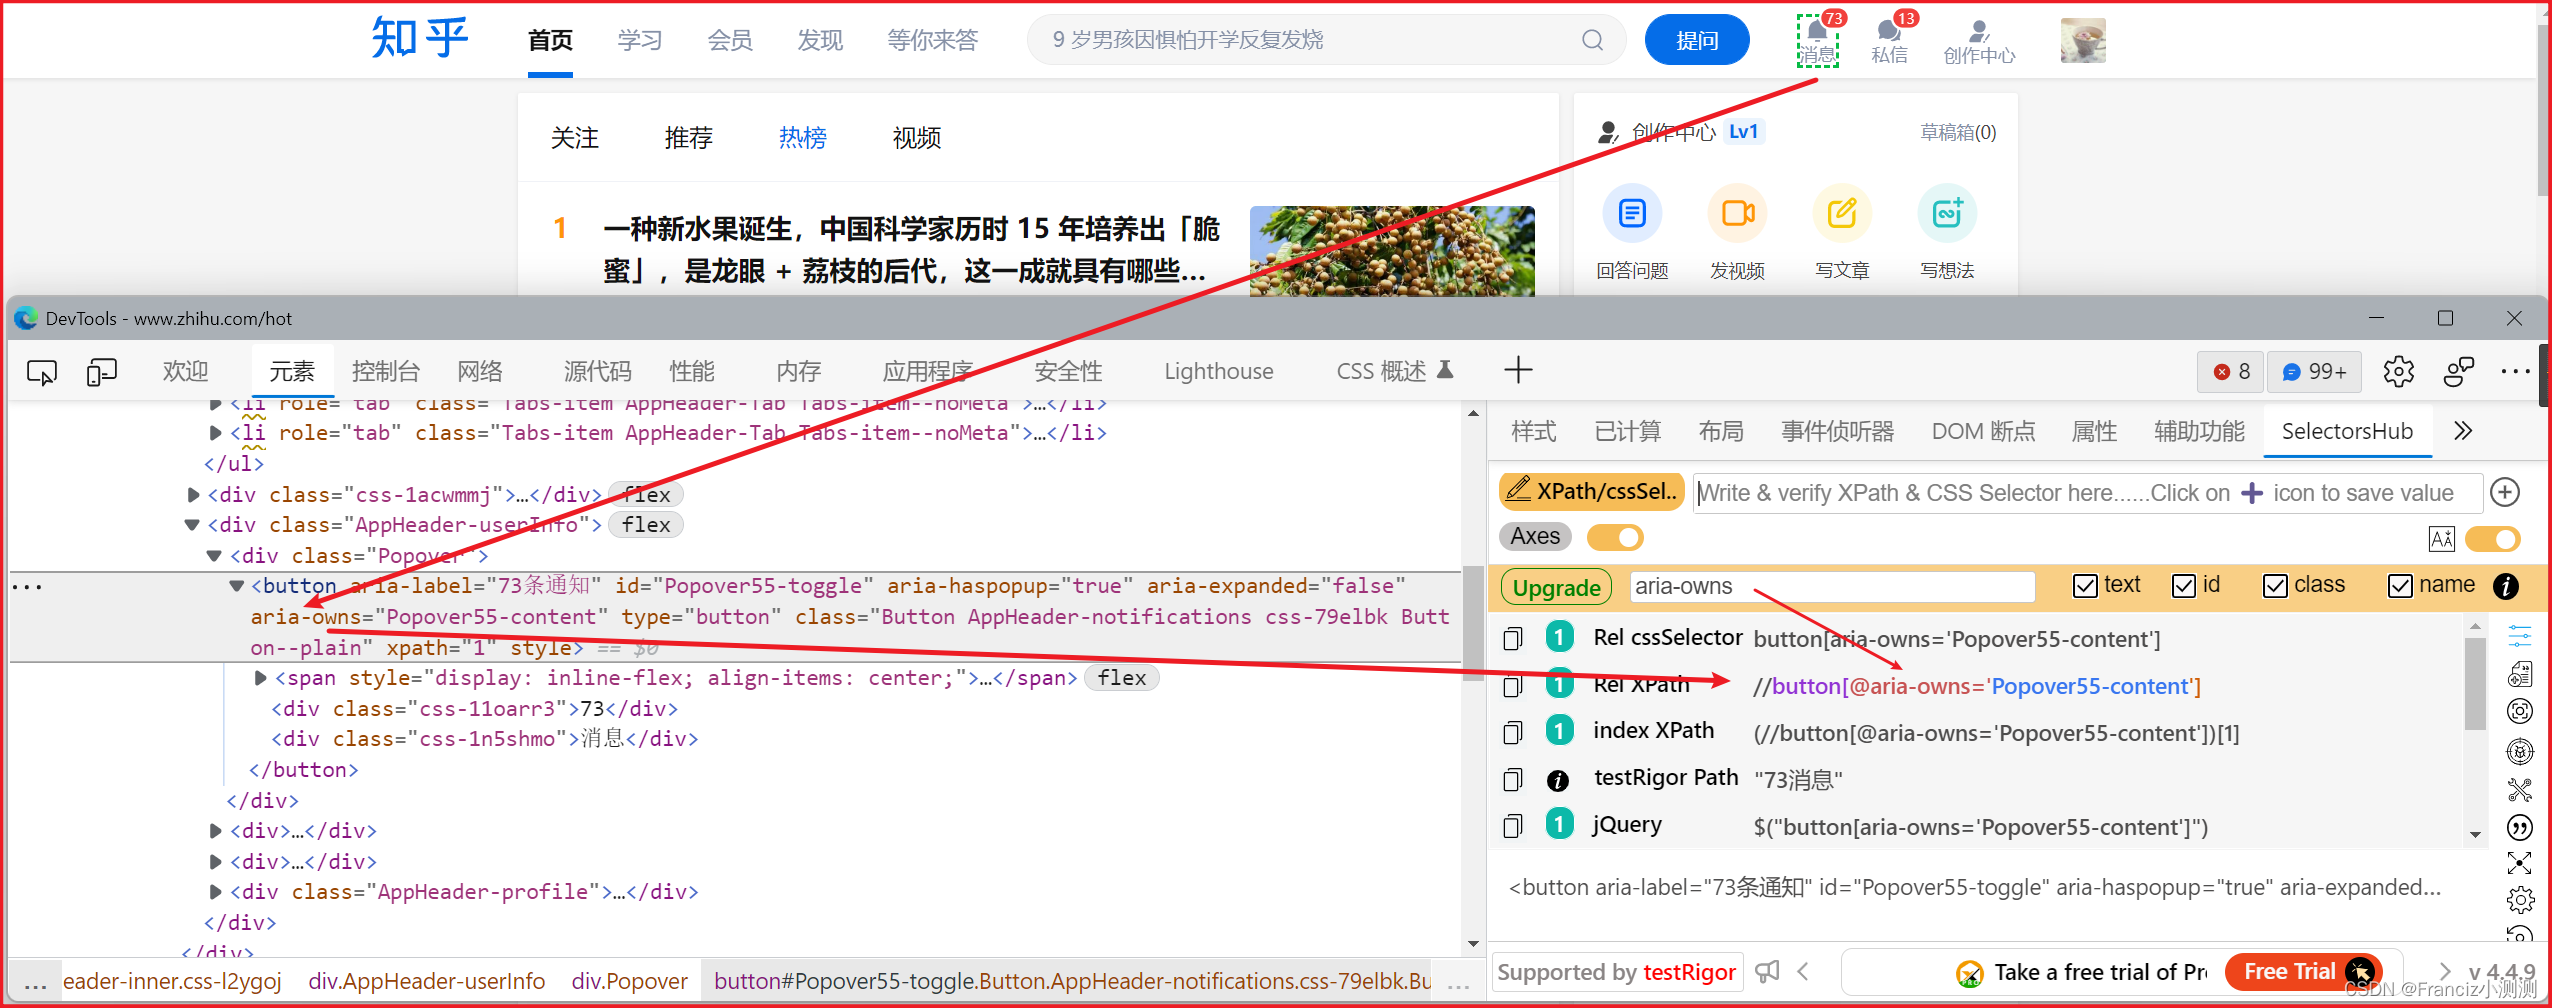Click the filter sliders icon in SelectorsHub sidebar
Screen dimensions: 2552x1008
(2520, 635)
